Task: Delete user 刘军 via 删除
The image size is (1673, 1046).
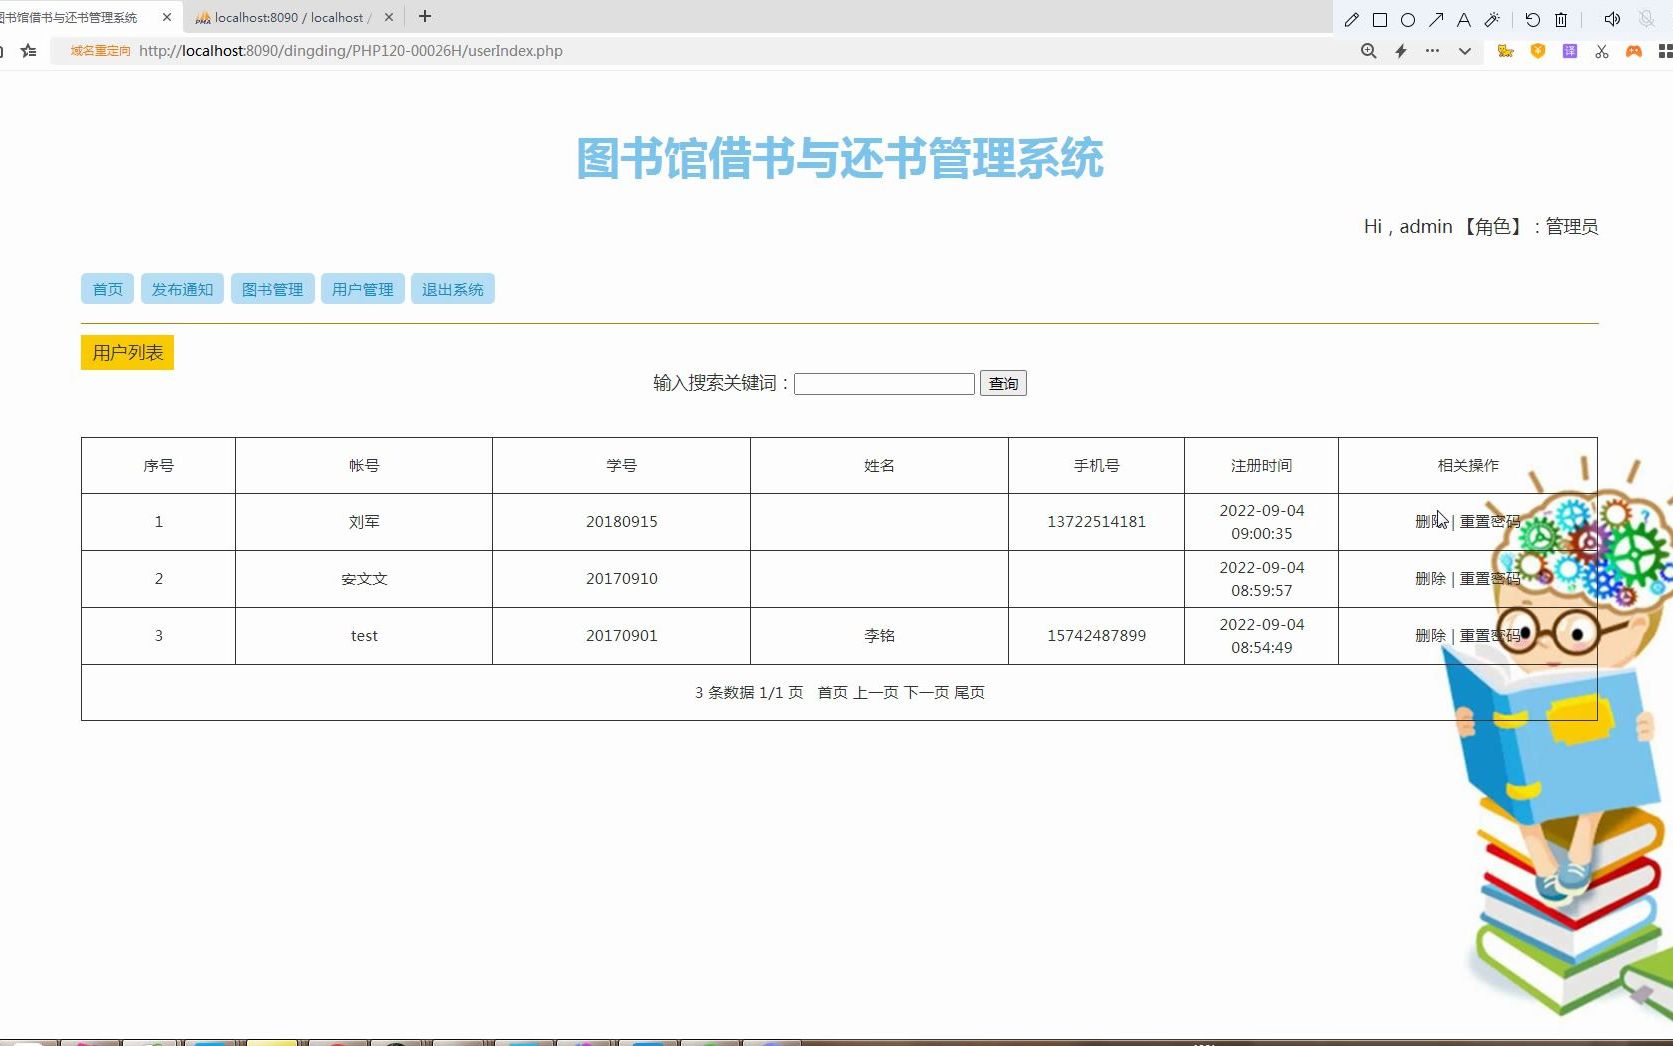Action: tap(1430, 521)
